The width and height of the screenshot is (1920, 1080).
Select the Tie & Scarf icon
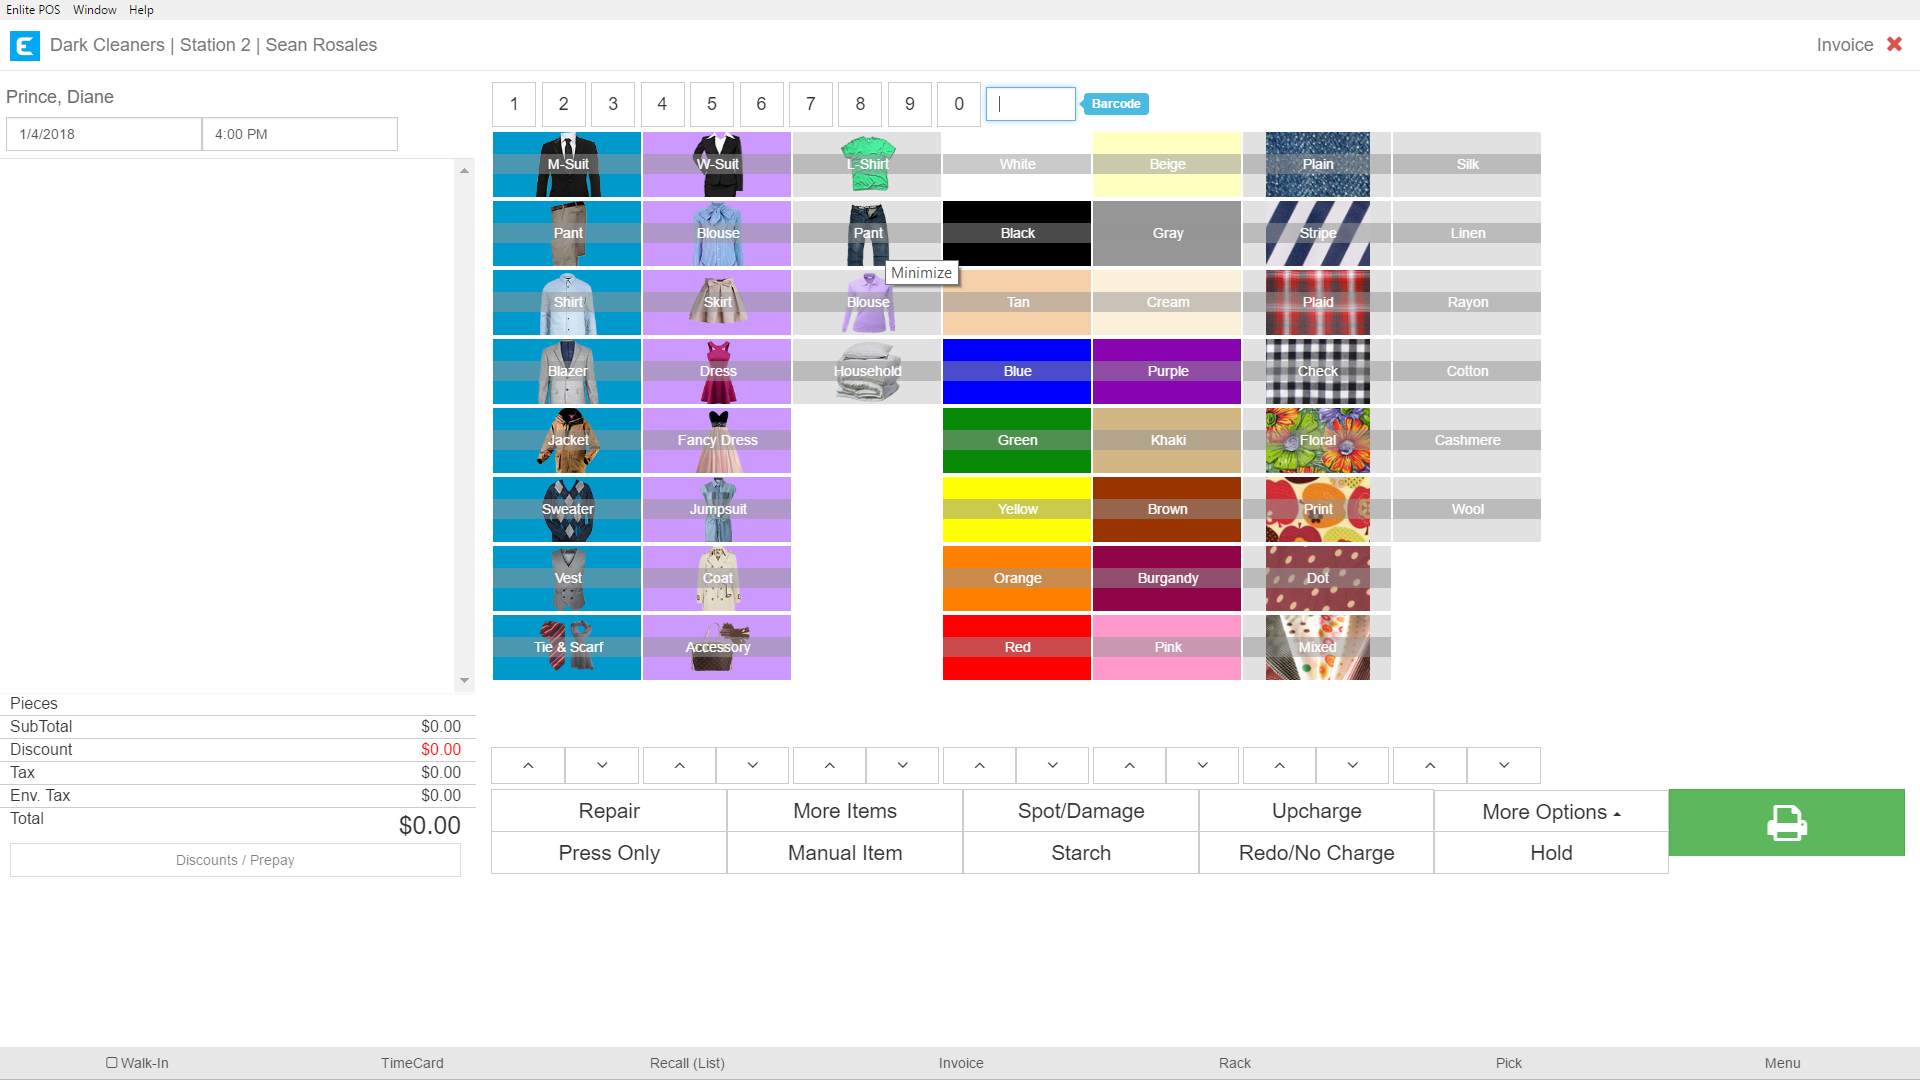tap(567, 647)
